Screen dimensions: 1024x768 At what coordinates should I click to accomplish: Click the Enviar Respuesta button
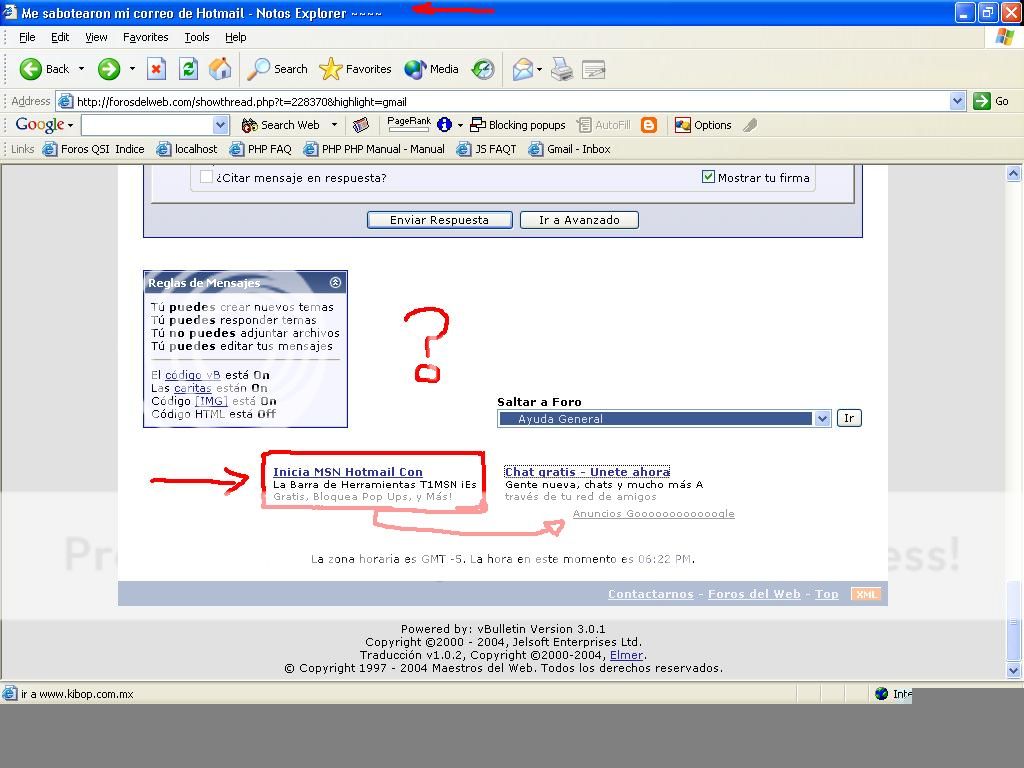[x=440, y=220]
